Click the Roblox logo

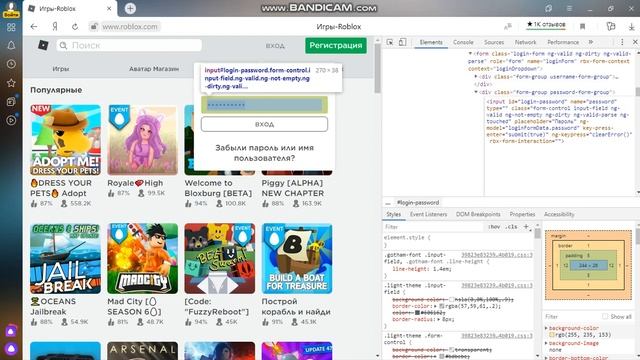coord(43,45)
